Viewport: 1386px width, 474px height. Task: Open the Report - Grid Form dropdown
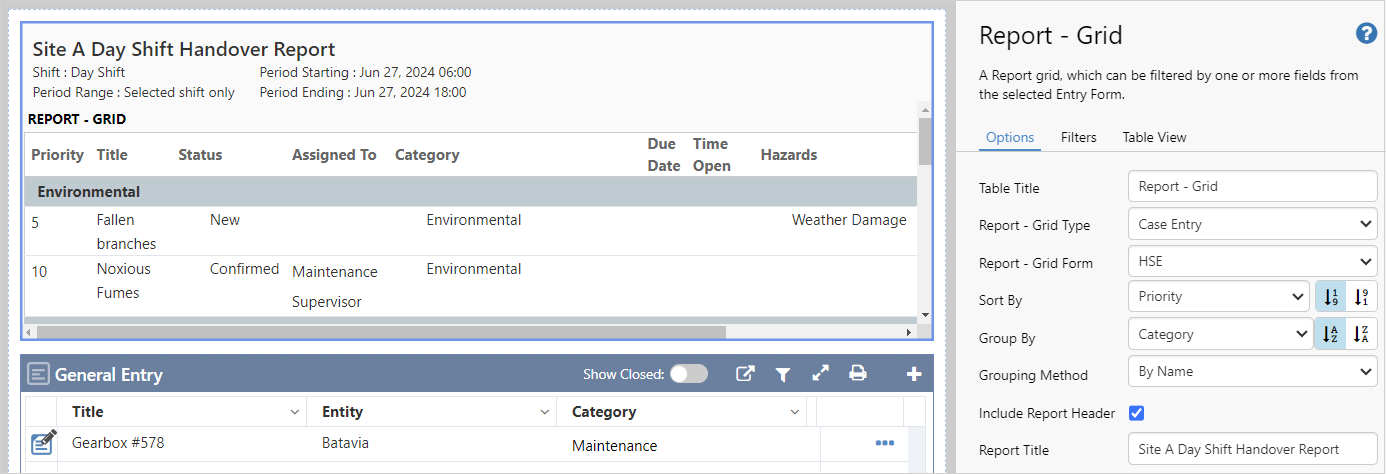[1252, 262]
